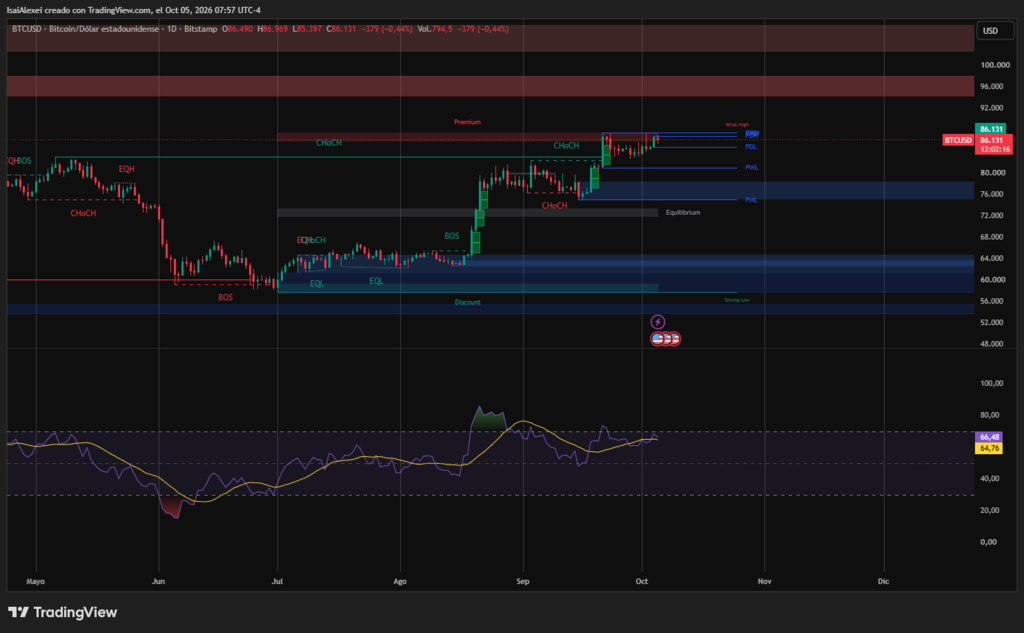Click the 'Weak High' label
This screenshot has width=1024, height=633.
pyautogui.click(x=737, y=125)
